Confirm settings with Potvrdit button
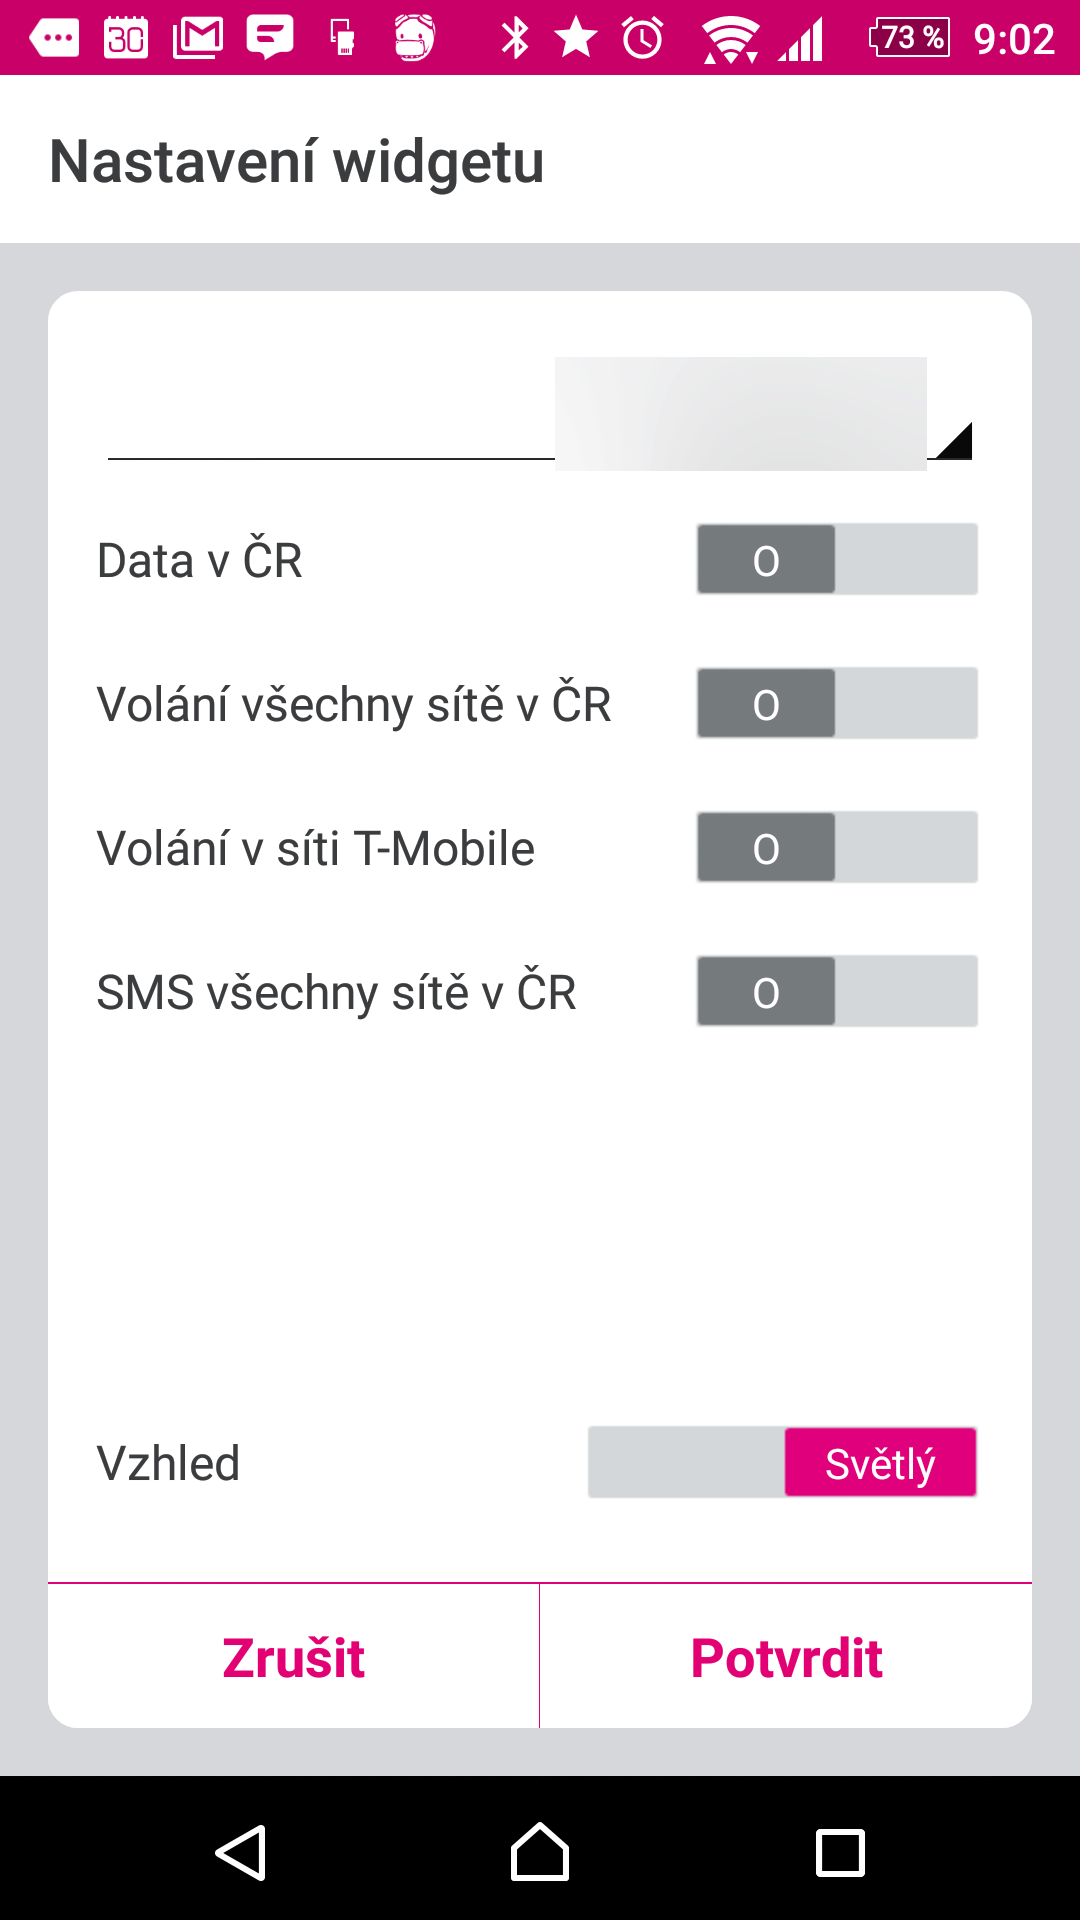This screenshot has height=1920, width=1080. 786,1657
